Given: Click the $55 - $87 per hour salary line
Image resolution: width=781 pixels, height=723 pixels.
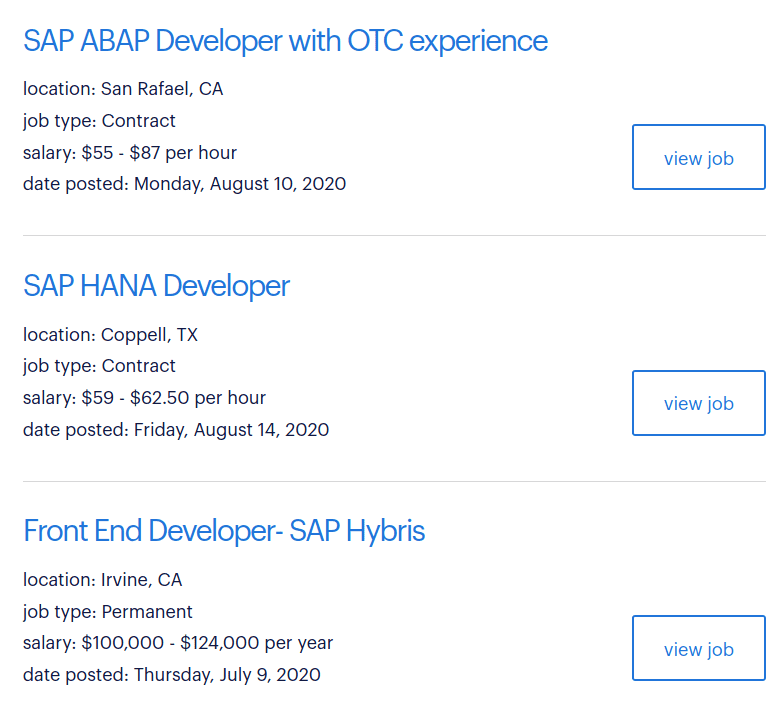Looking at the screenshot, I should pyautogui.click(x=130, y=153).
